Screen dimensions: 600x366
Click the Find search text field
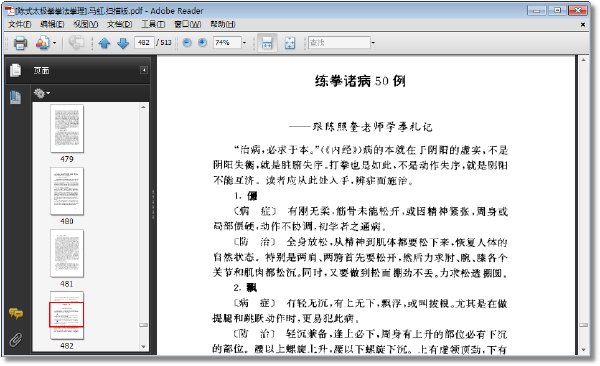[x=339, y=42]
